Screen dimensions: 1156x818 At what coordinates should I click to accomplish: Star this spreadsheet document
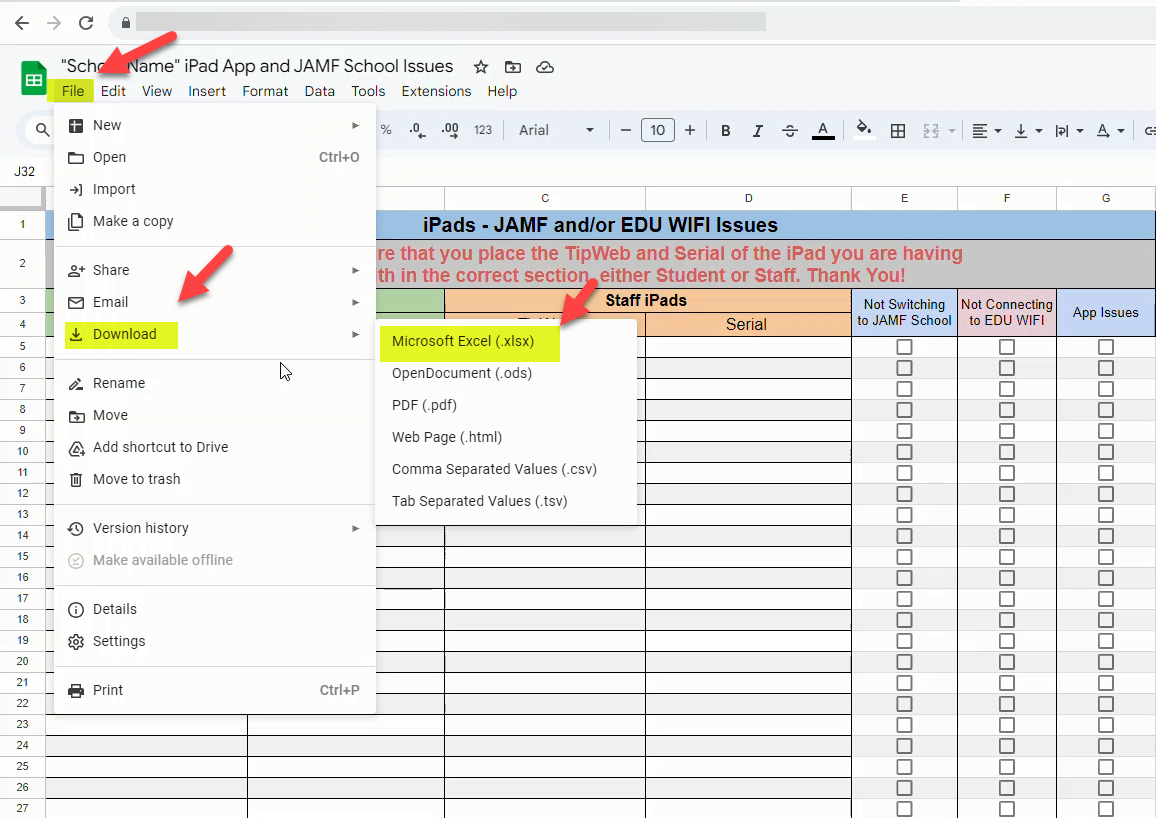pos(481,67)
